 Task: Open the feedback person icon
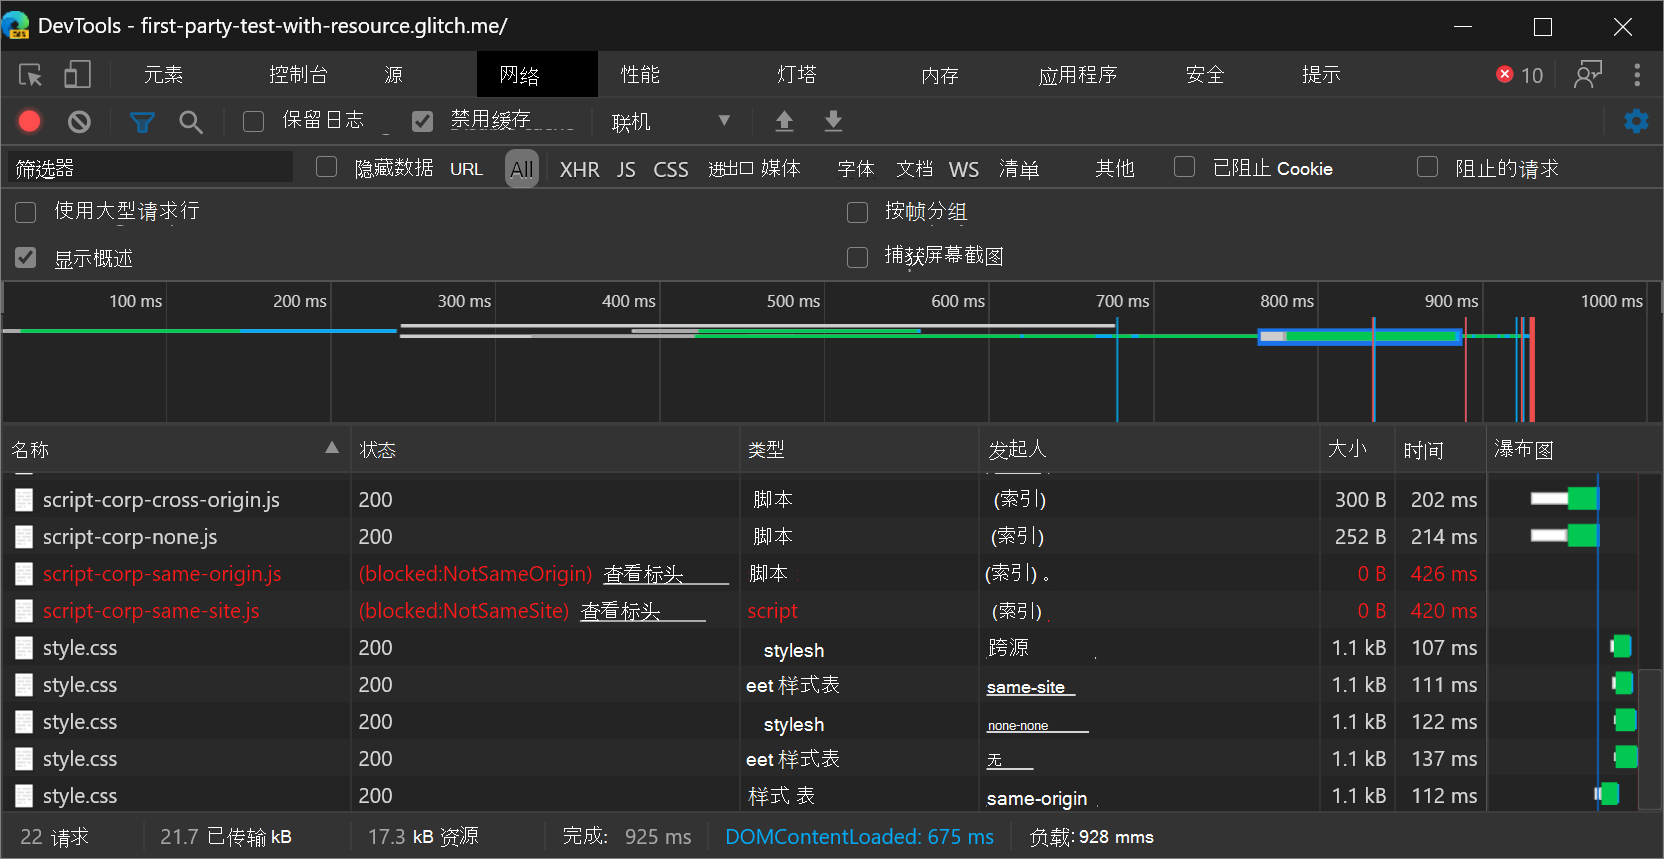[x=1587, y=75]
